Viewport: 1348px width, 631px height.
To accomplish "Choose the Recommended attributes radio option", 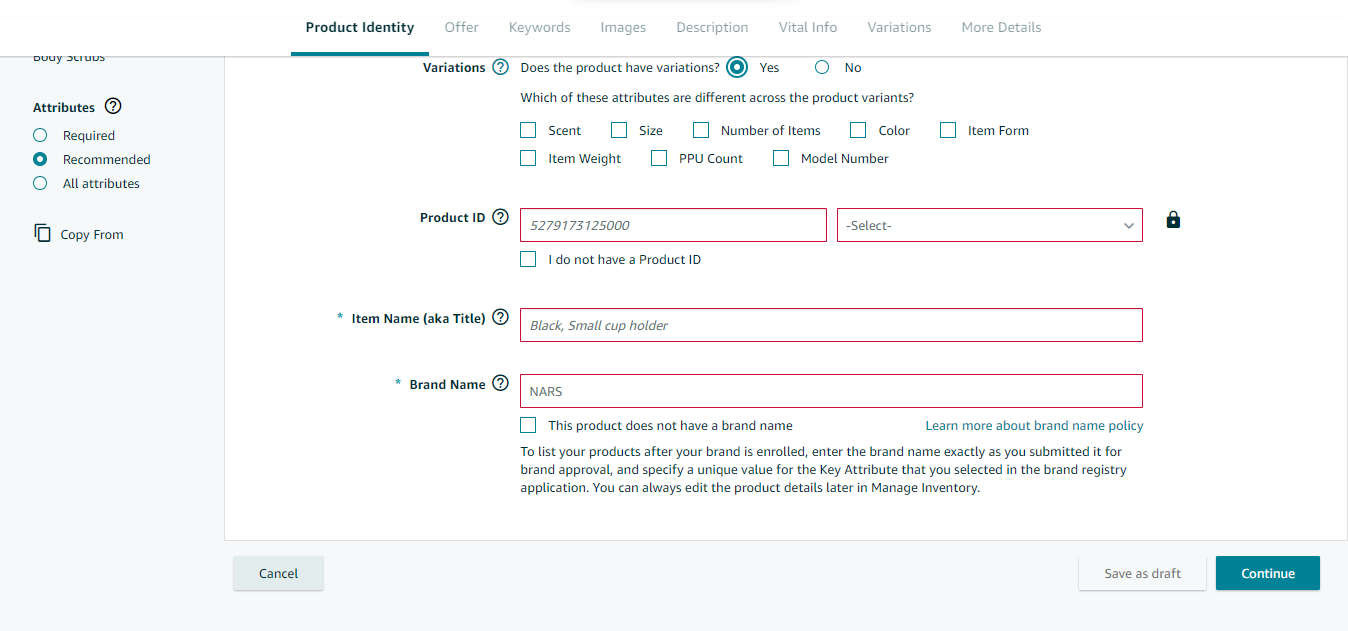I will [x=40, y=159].
